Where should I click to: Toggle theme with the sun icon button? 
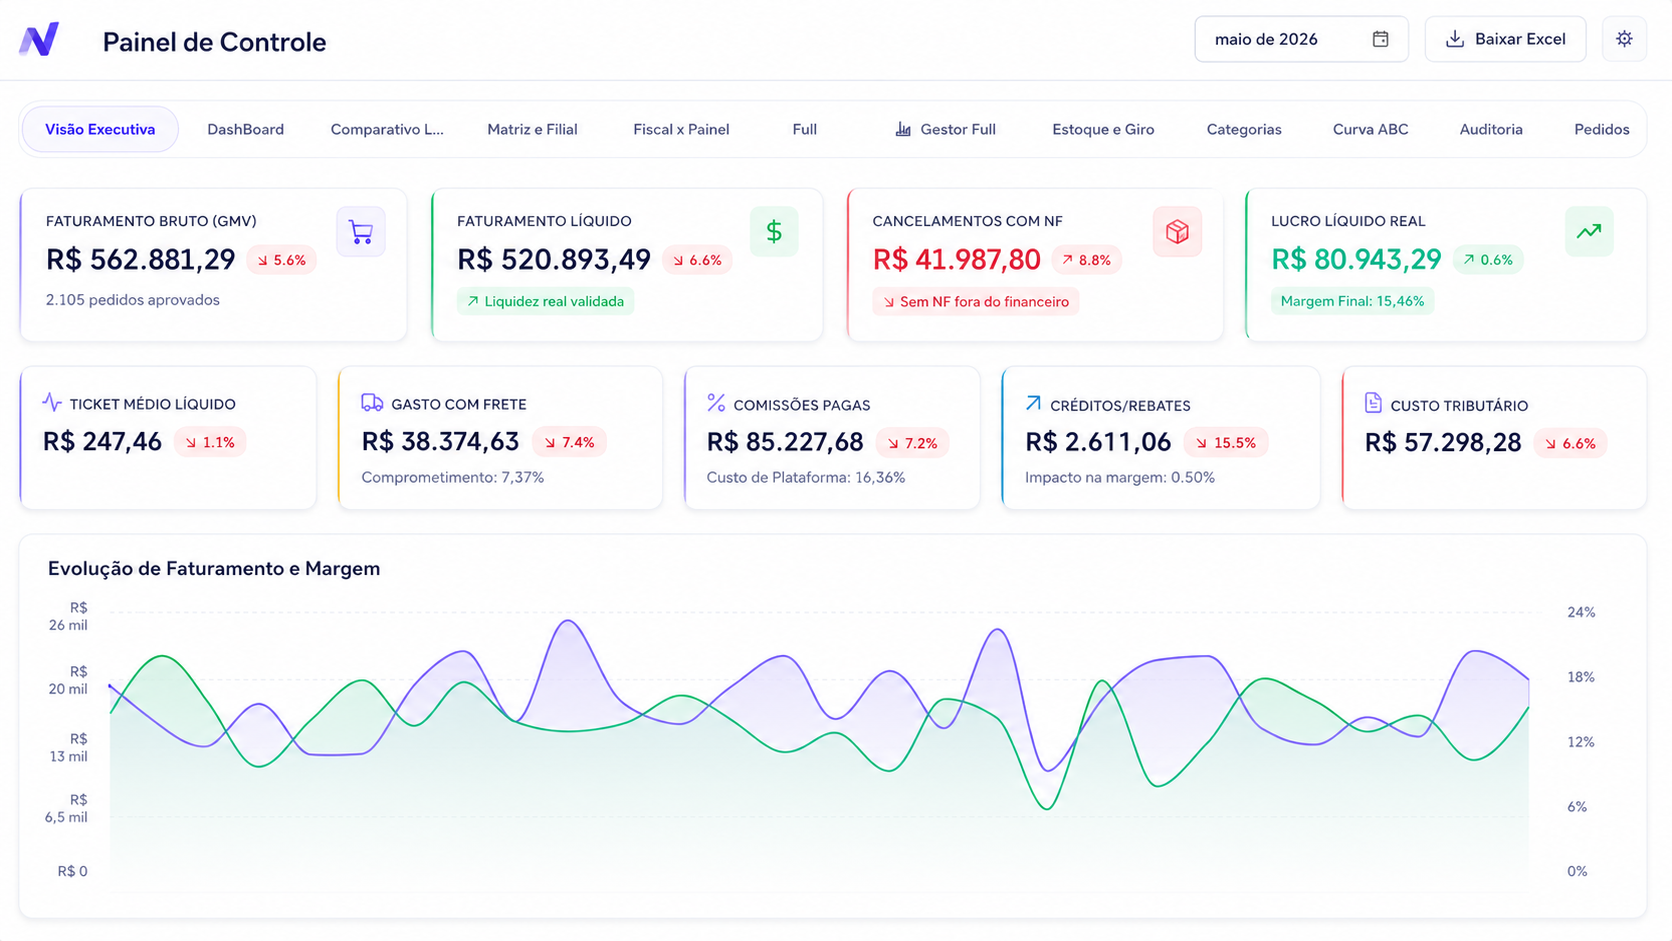coord(1624,39)
